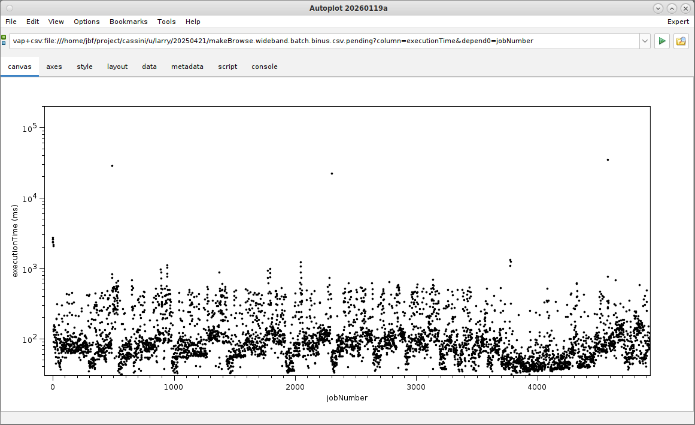
Task: Open the Edit menu
Action: 33,21
